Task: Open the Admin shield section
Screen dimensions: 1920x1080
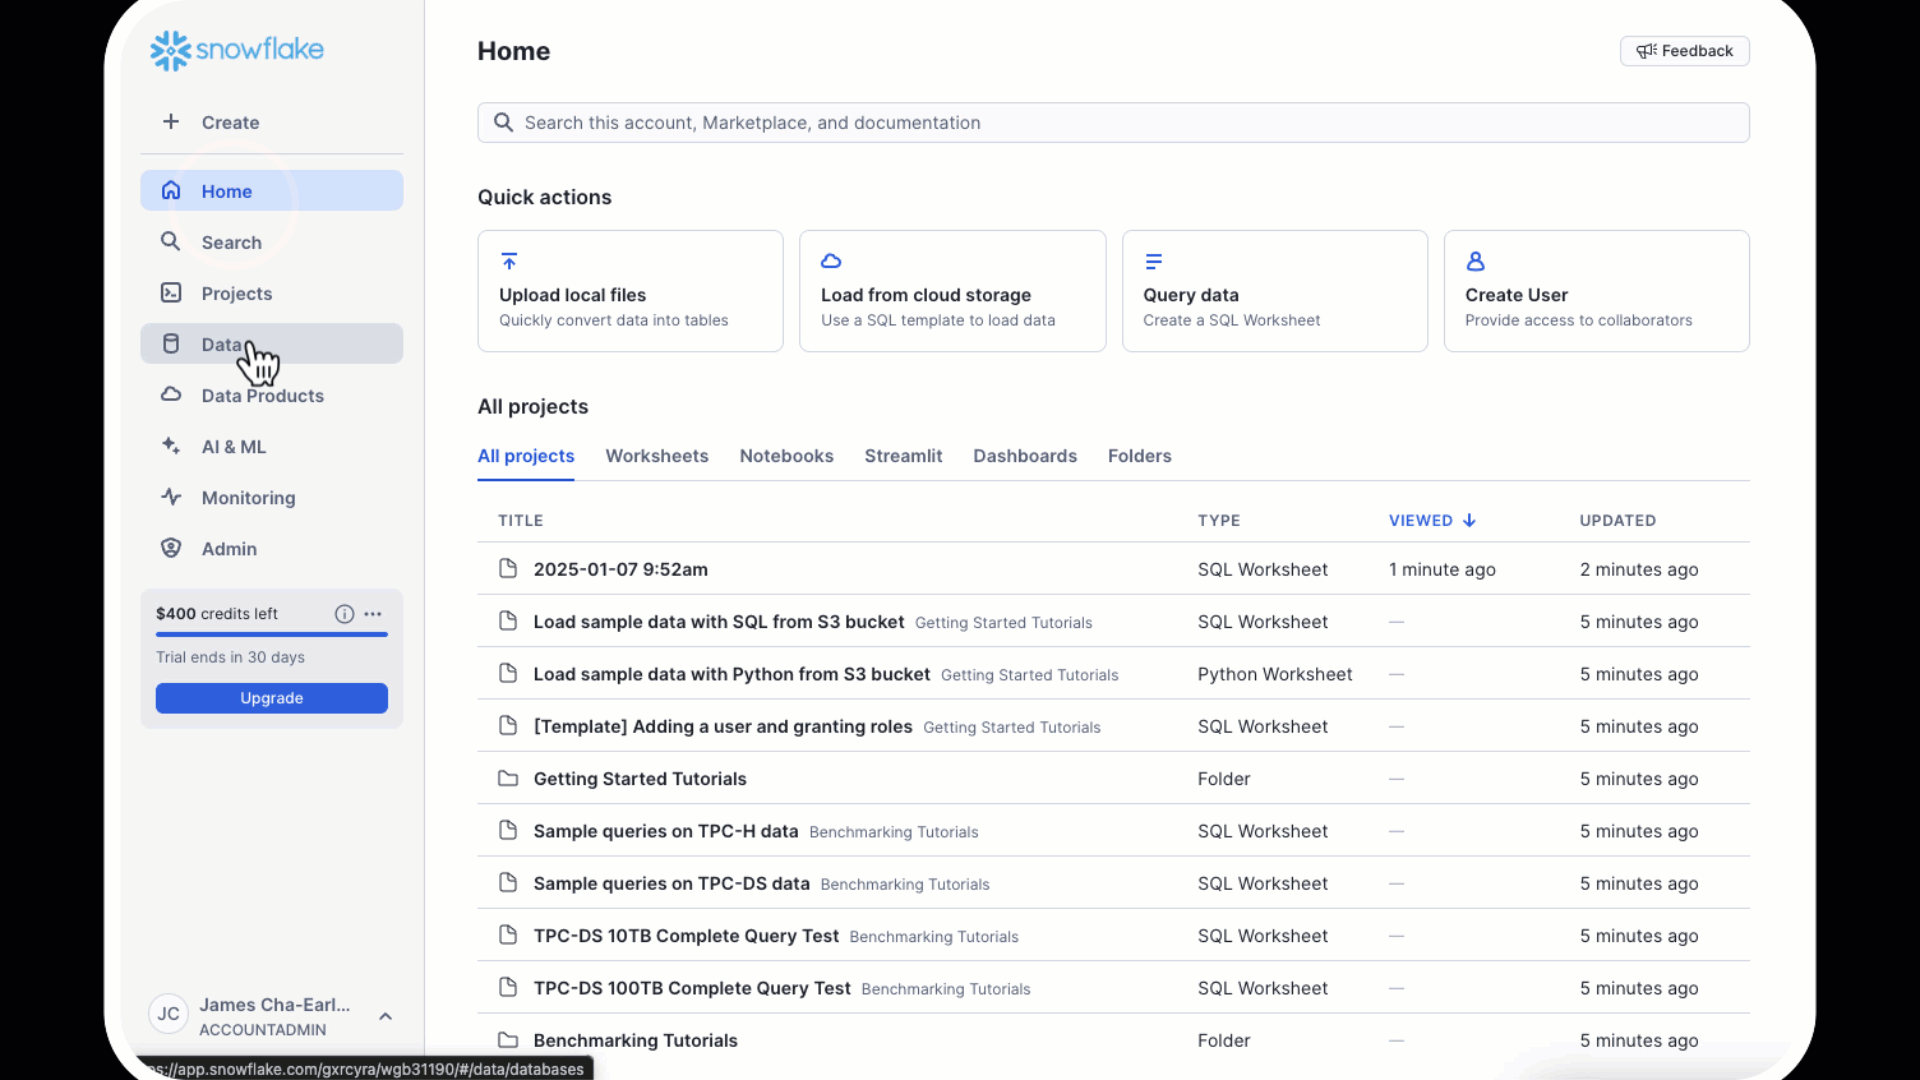Action: 229,549
